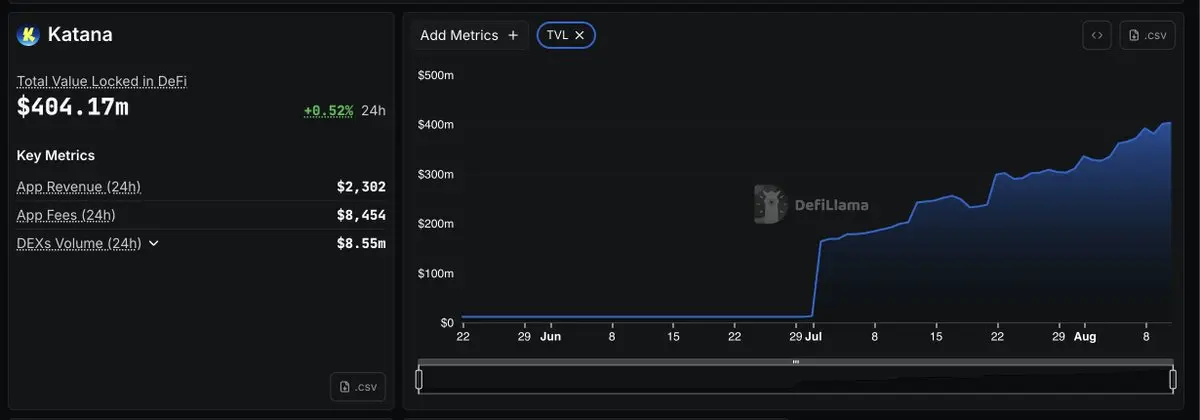Open the Add Metrics dropdown

pyautogui.click(x=469, y=35)
